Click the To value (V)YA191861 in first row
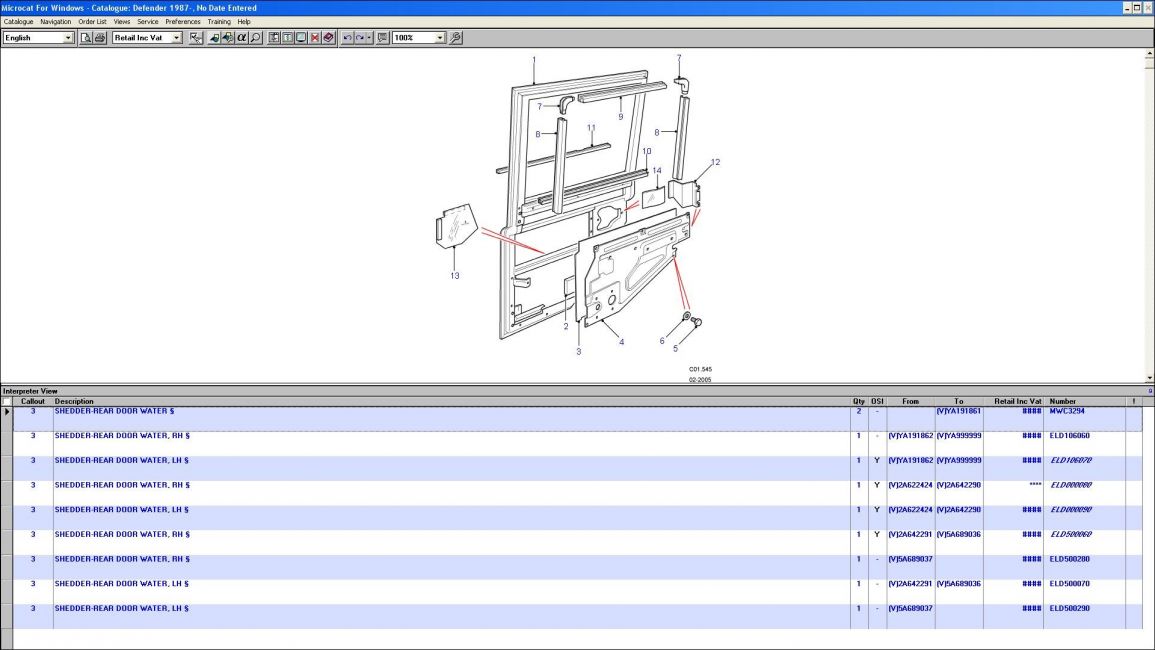The width and height of the screenshot is (1155, 650). tap(958, 411)
